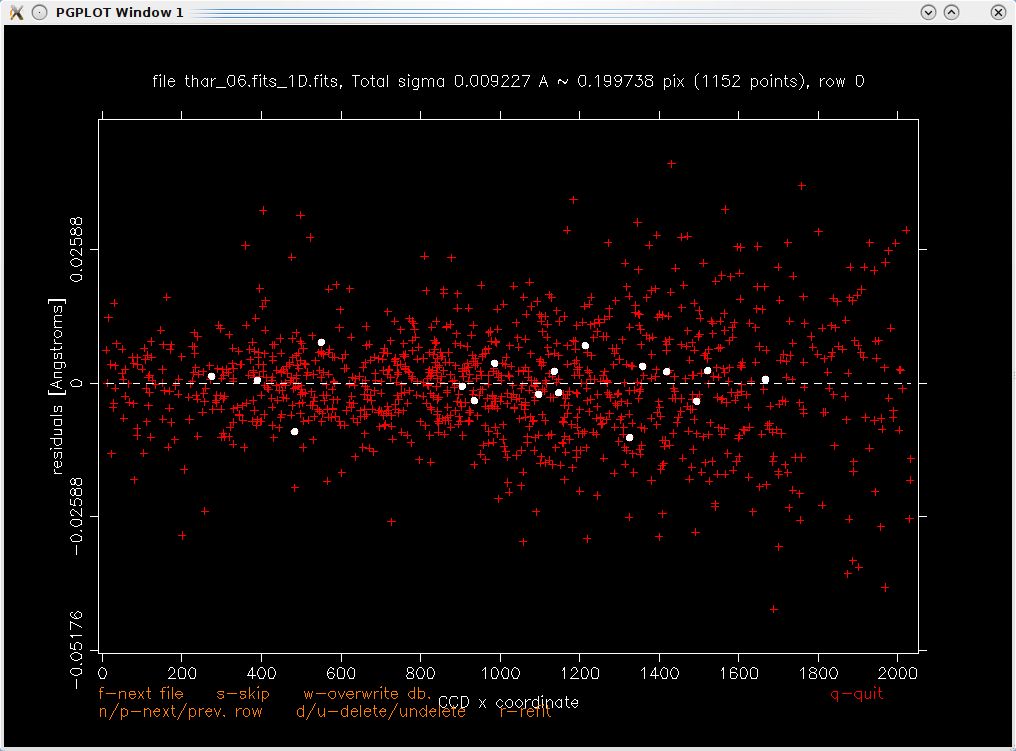Click the 'd/u-delete/undelete' command label

(x=381, y=711)
